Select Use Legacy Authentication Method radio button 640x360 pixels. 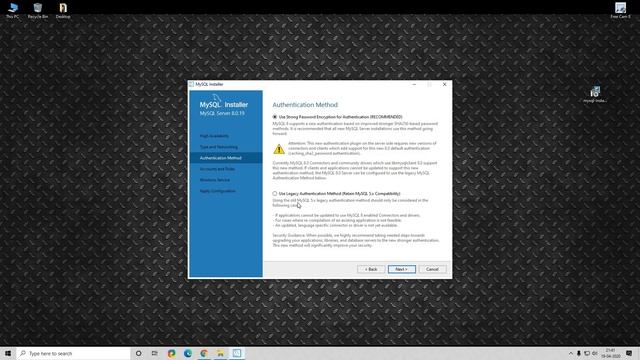coord(275,193)
